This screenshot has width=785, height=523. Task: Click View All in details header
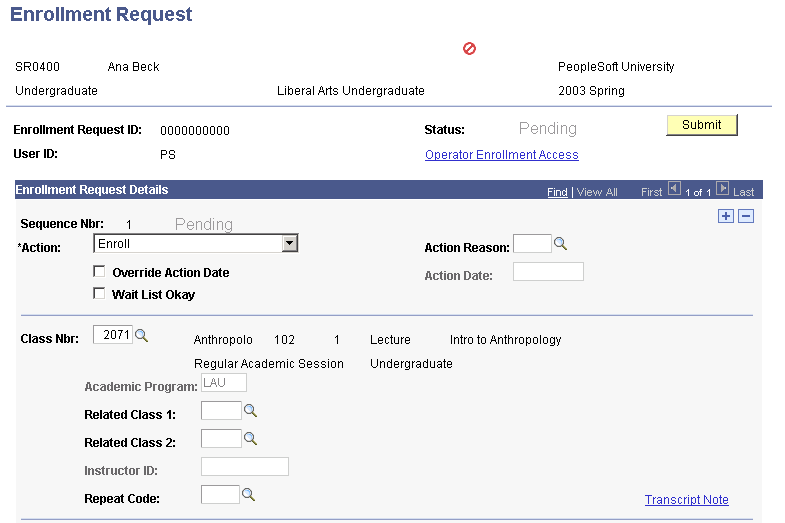tap(597, 192)
